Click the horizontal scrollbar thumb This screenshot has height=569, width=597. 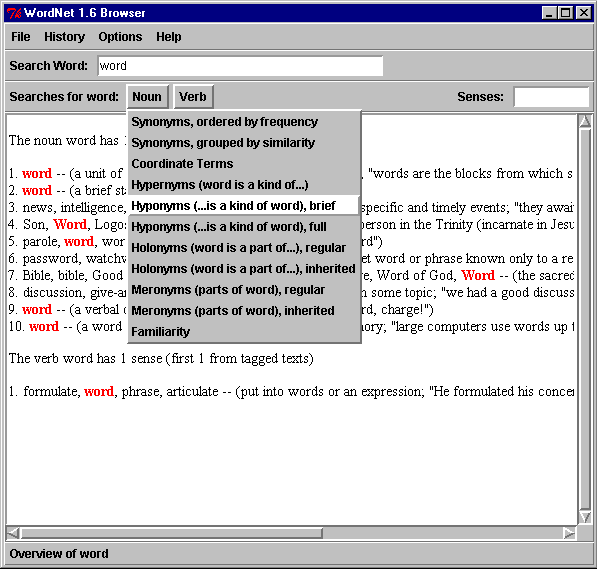tap(172, 533)
